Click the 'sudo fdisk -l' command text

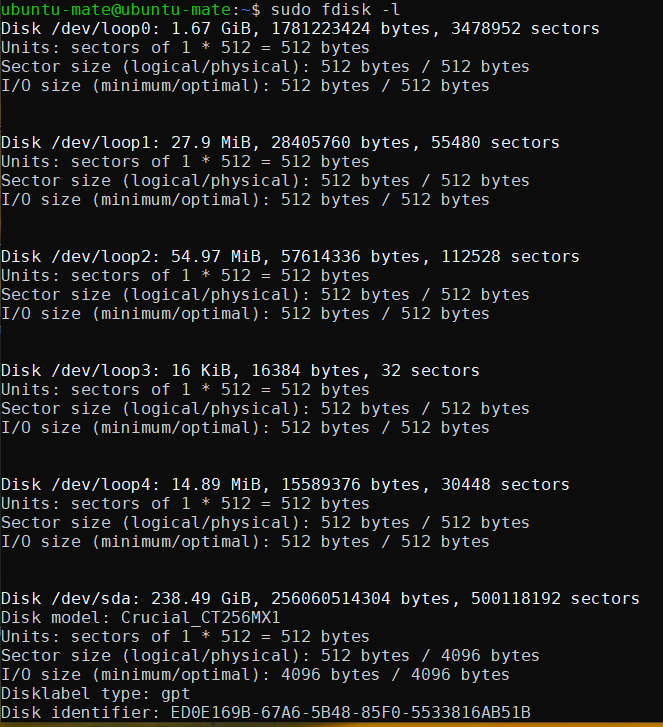pos(336,10)
